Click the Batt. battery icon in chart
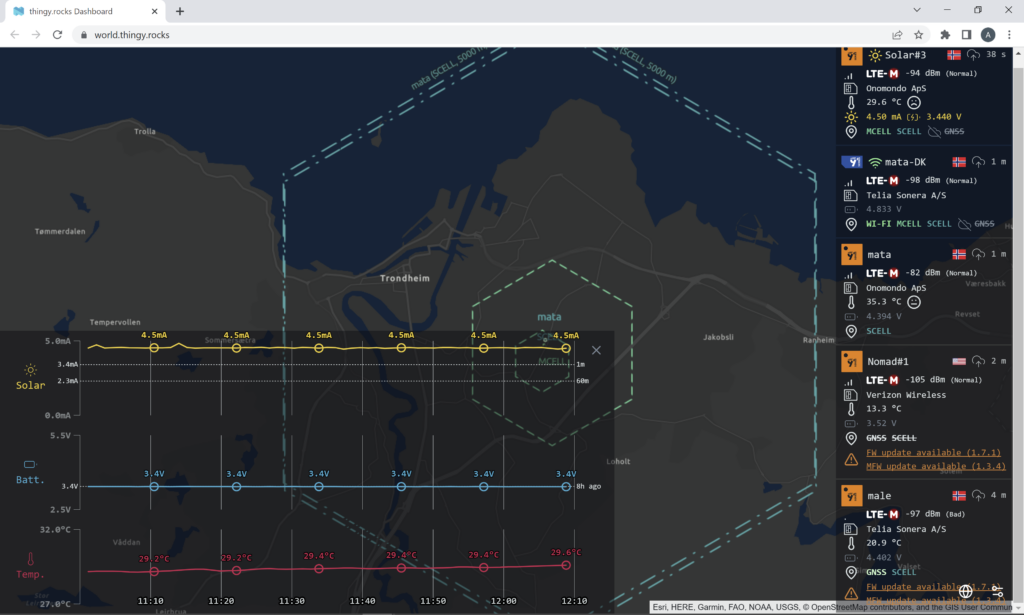The image size is (1024, 615). 30,464
